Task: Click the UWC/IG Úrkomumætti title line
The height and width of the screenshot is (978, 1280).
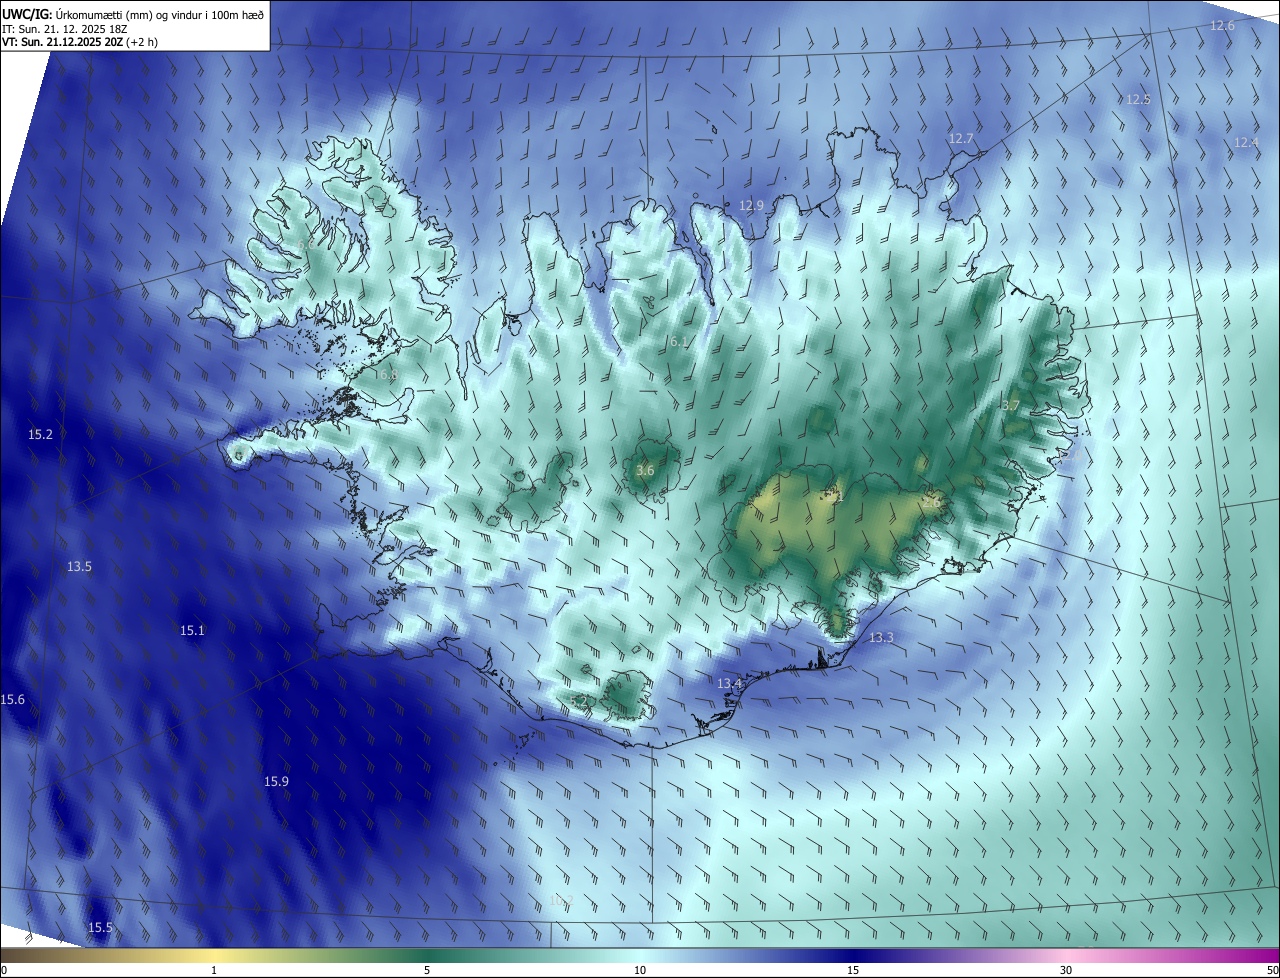Action: 133,13
